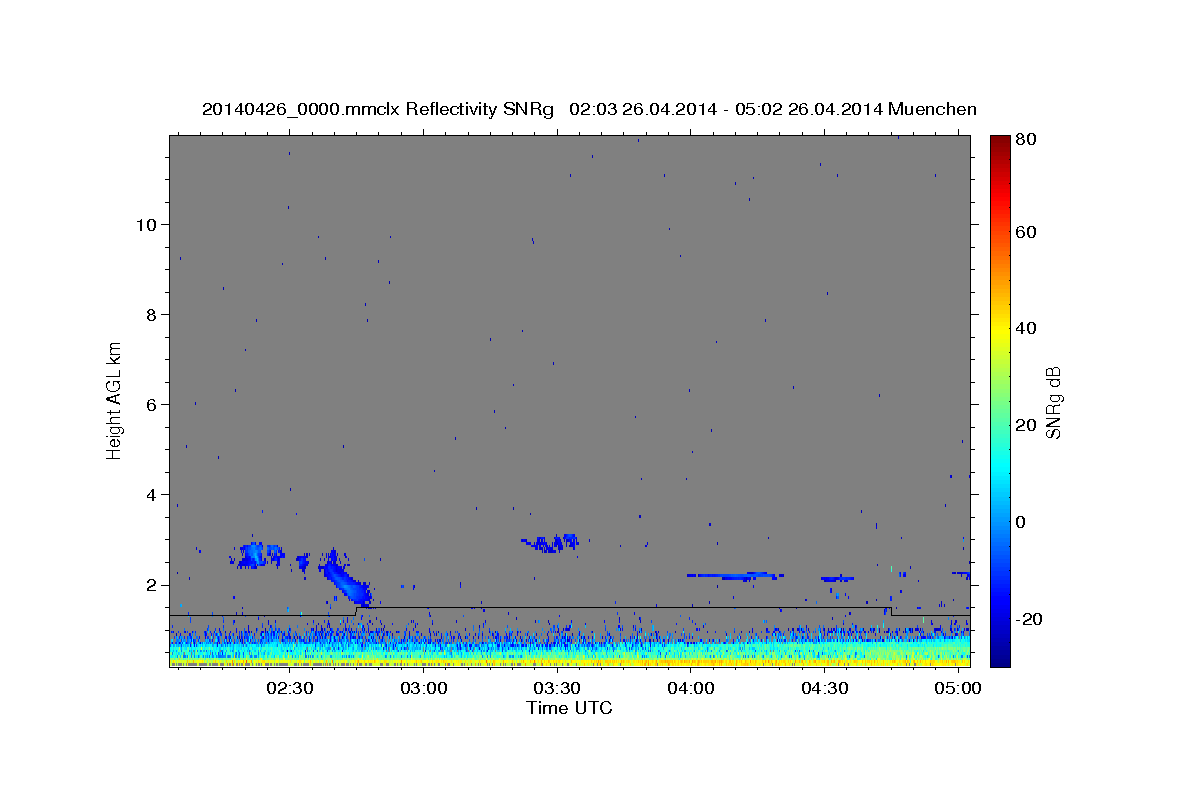
Task: Select the 02:30 time tick label
Action: point(290,689)
